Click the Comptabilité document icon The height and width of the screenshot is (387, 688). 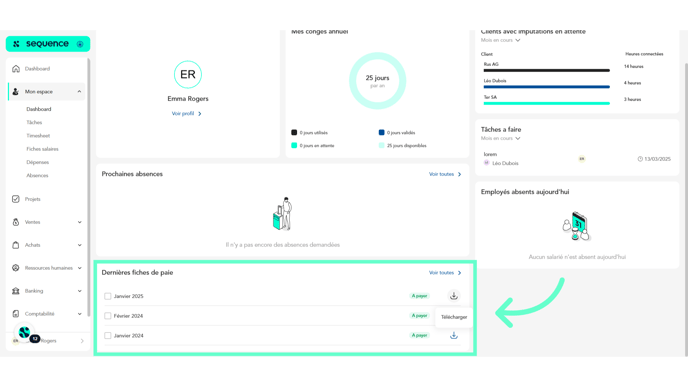click(x=16, y=314)
